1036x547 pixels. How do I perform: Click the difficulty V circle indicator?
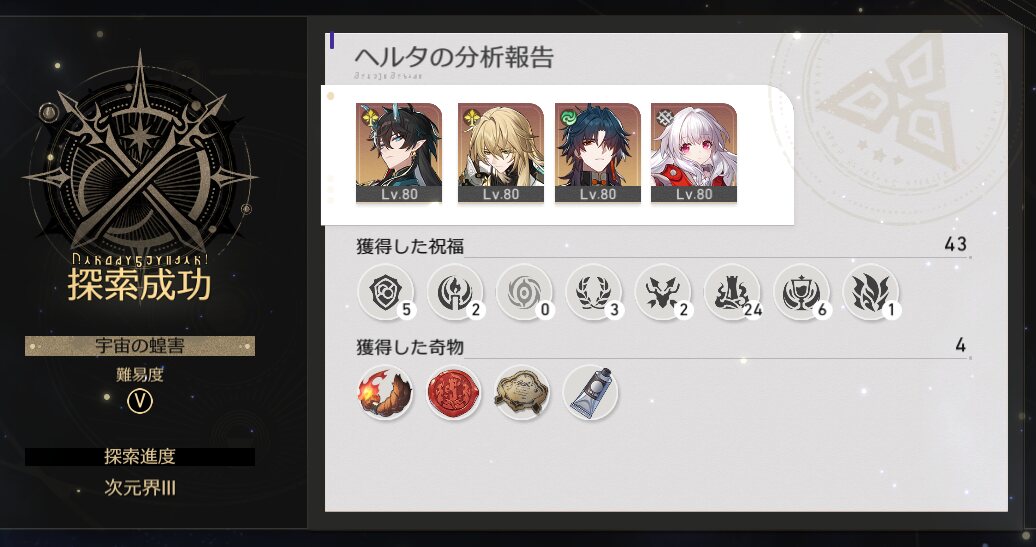point(140,401)
